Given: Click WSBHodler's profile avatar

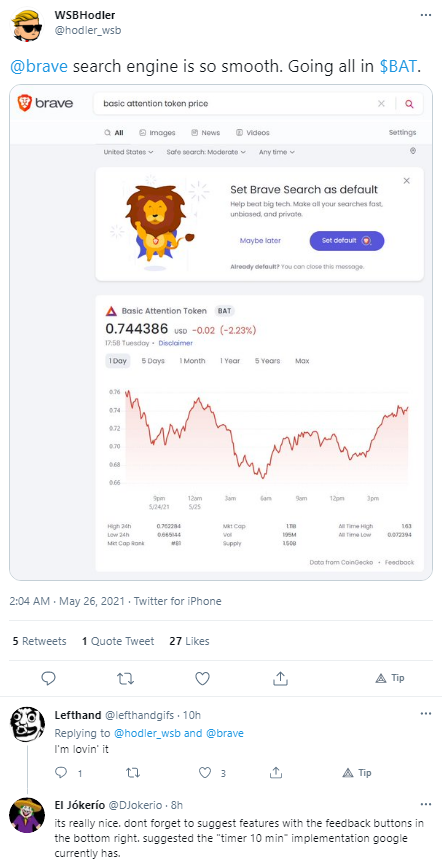Looking at the screenshot, I should (x=27, y=25).
